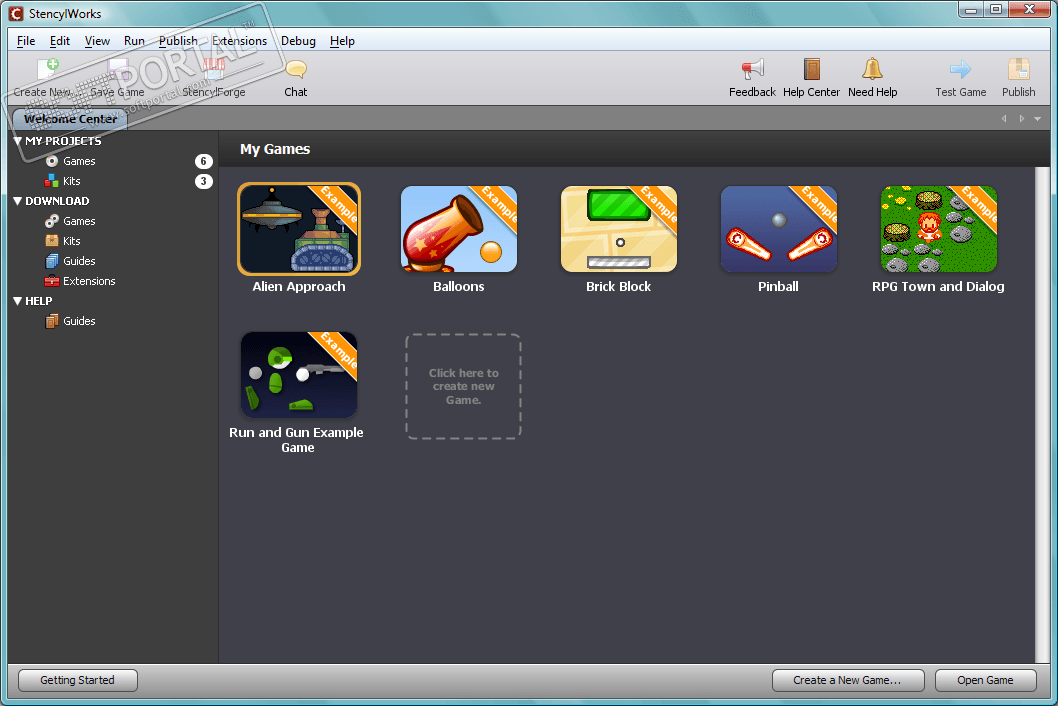Select the Run and Gun Example Game thumbnail

pos(299,375)
